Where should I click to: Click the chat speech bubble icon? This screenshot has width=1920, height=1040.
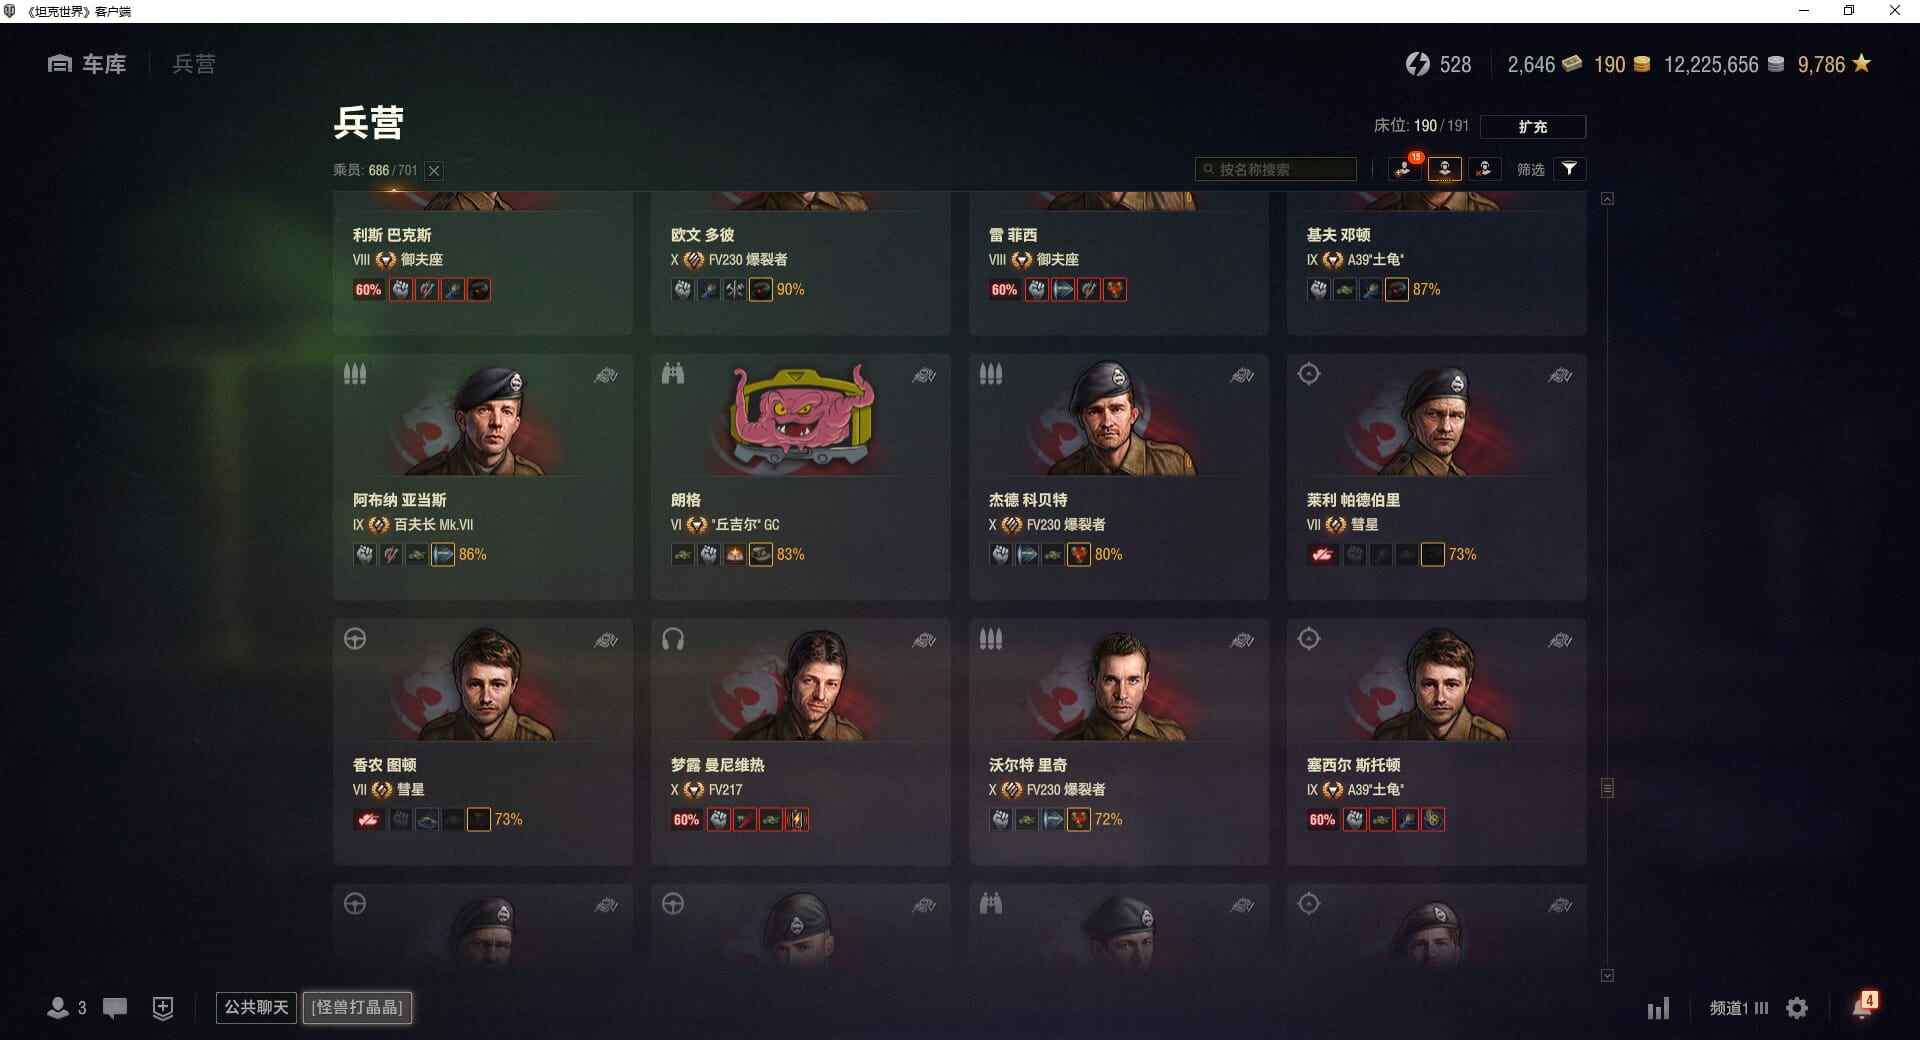pyautogui.click(x=115, y=1008)
